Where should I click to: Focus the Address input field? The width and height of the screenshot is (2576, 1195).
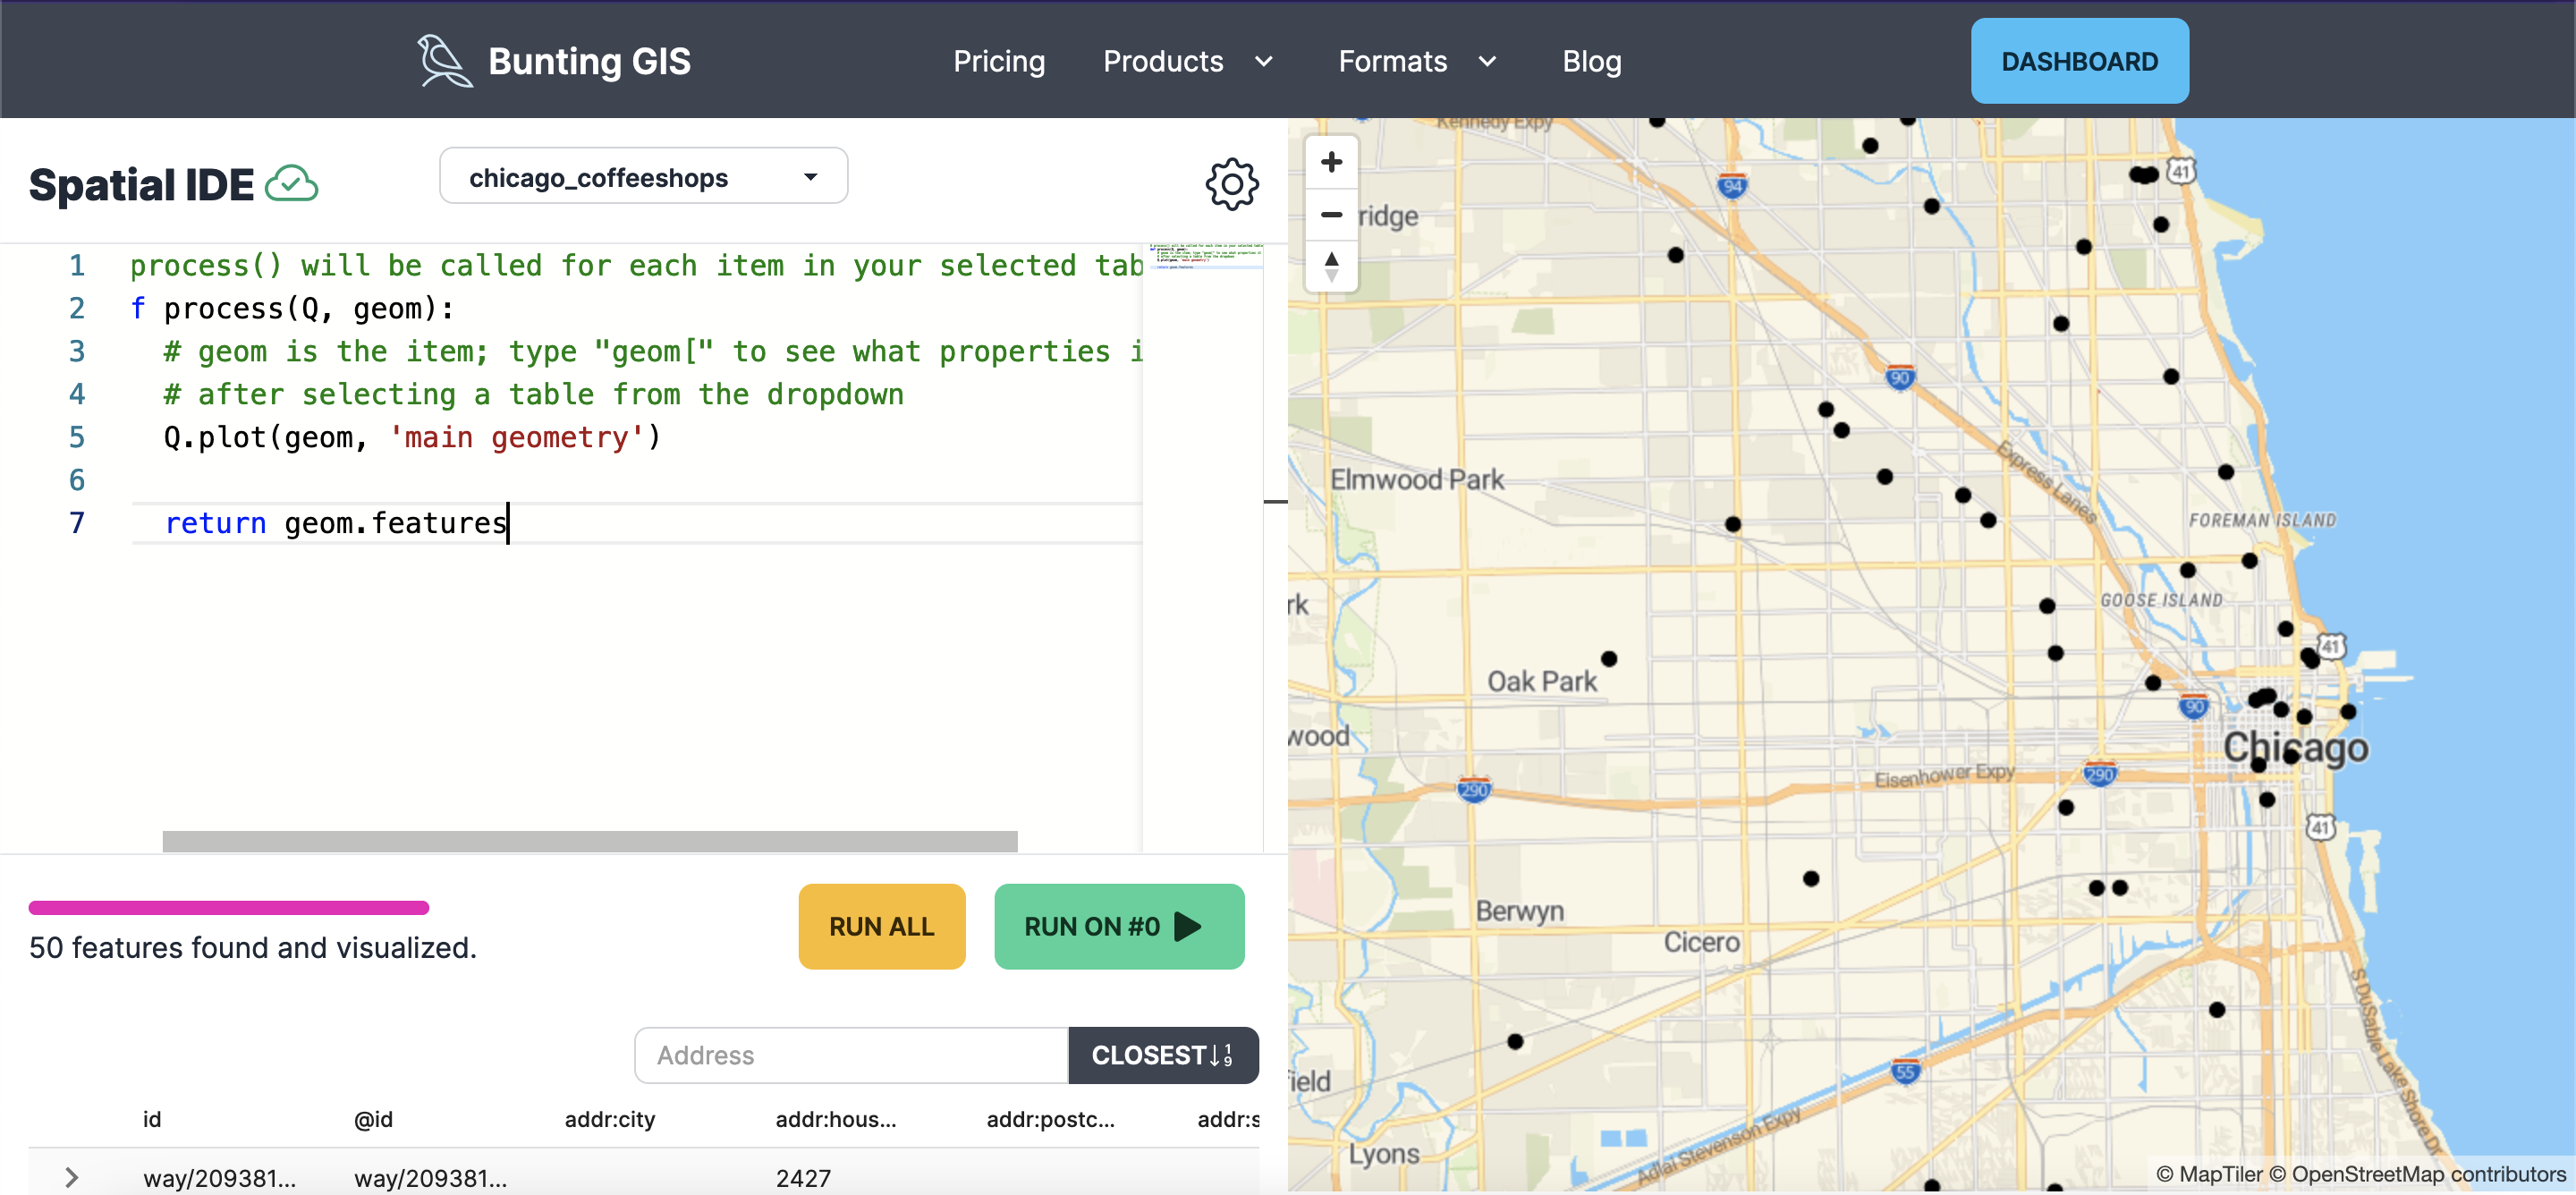(851, 1055)
